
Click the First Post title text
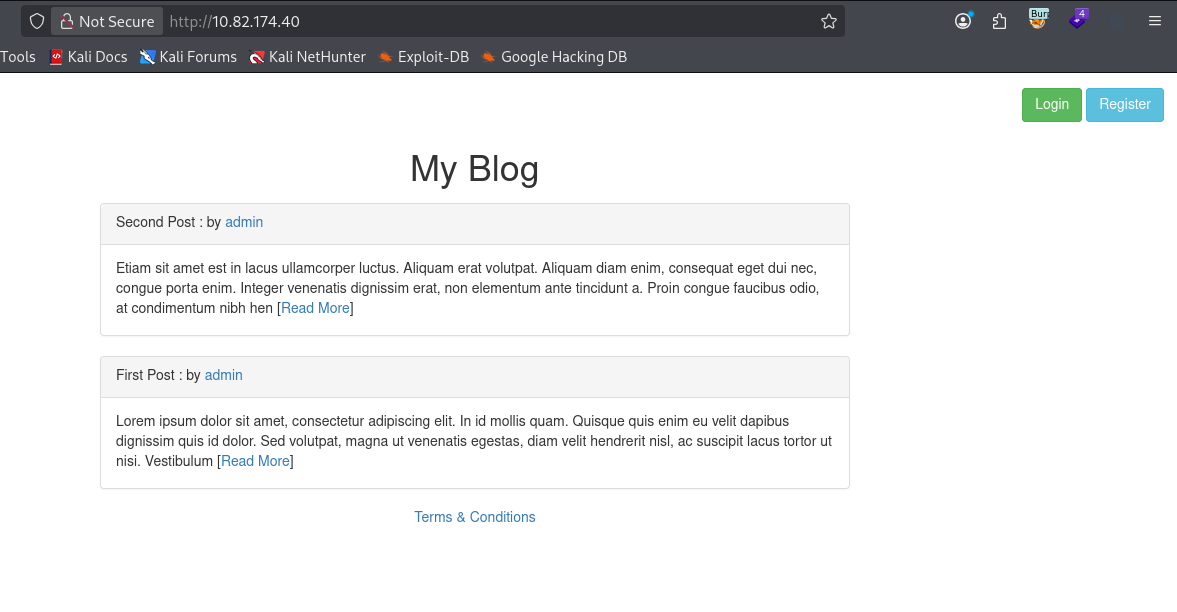tap(145, 375)
